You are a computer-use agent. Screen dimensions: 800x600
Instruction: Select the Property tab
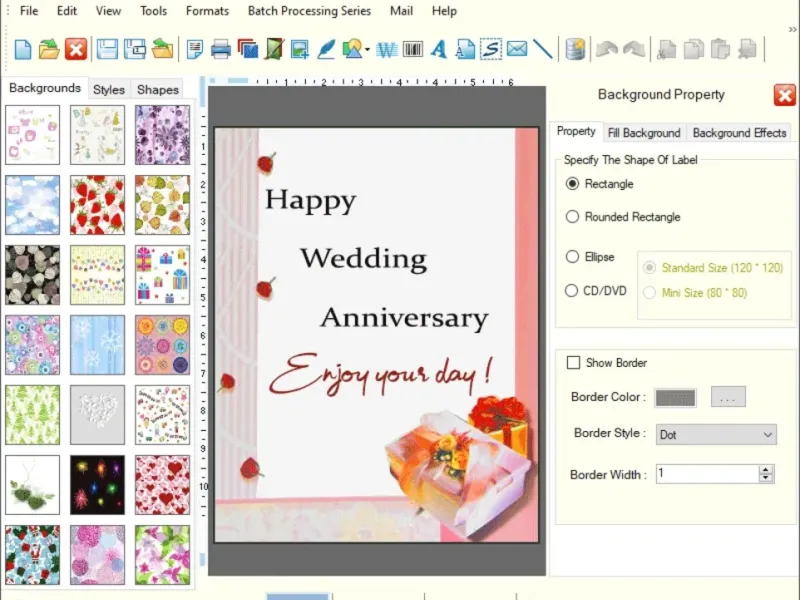click(576, 132)
